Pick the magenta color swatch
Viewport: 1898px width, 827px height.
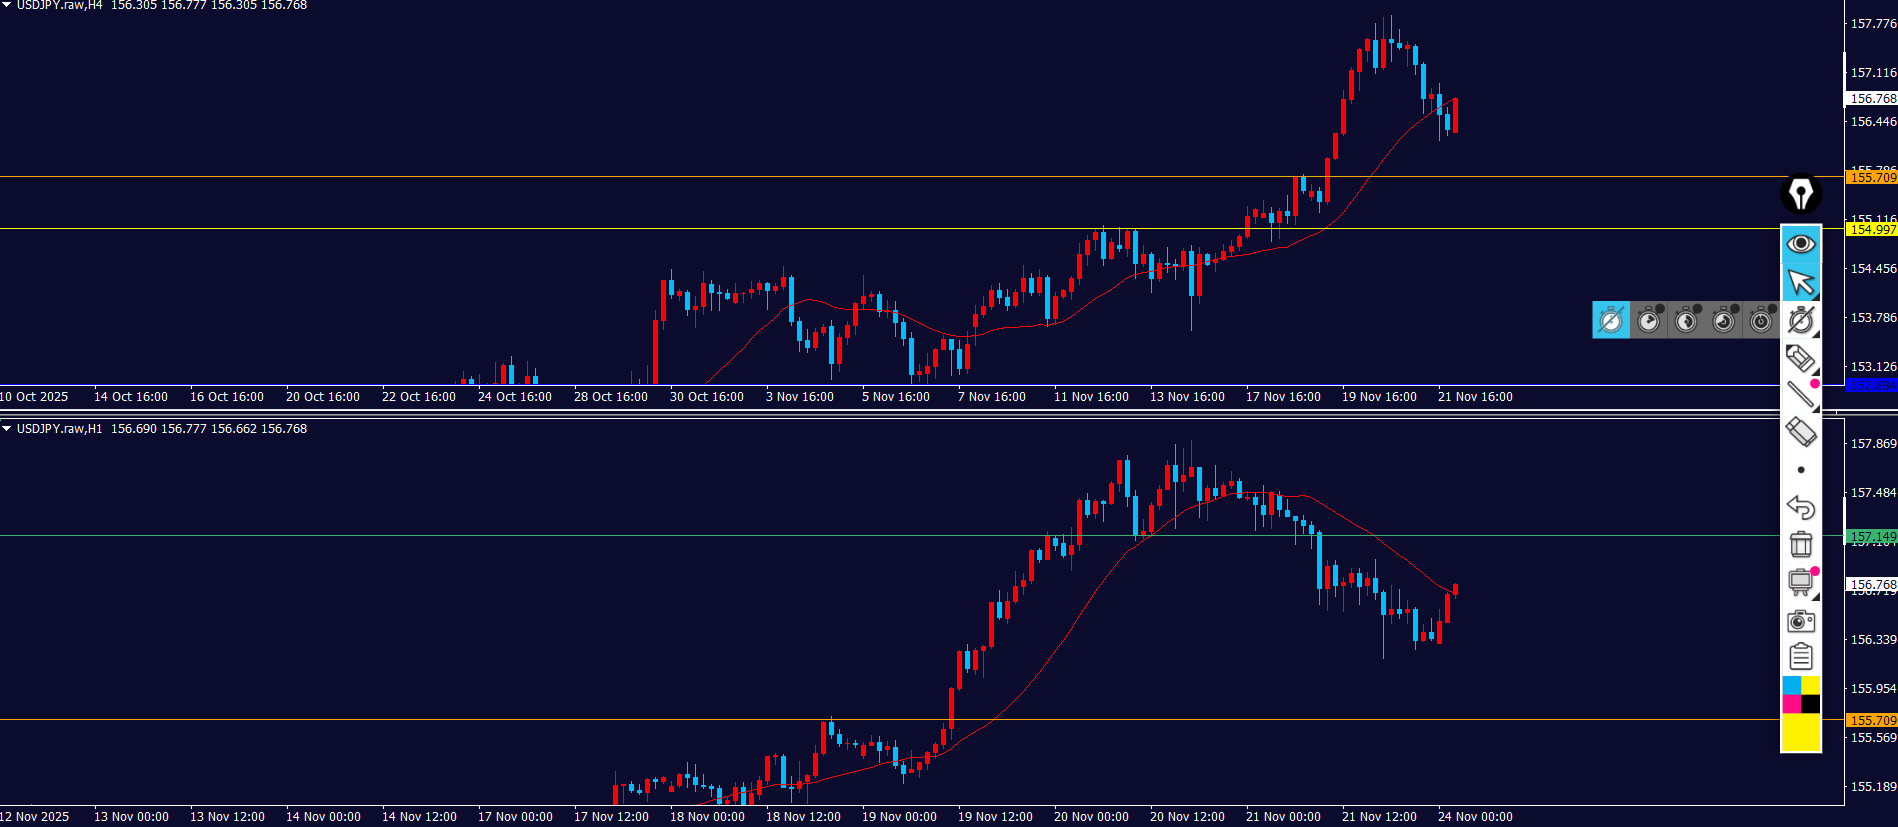[1791, 704]
